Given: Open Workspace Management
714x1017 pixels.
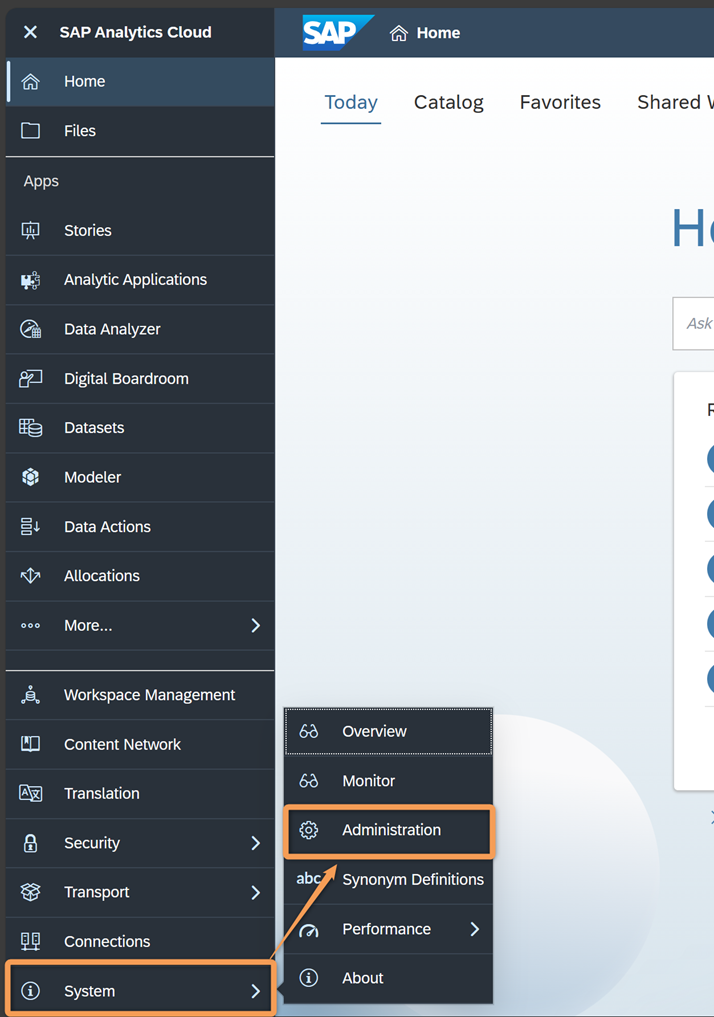Looking at the screenshot, I should [140, 695].
